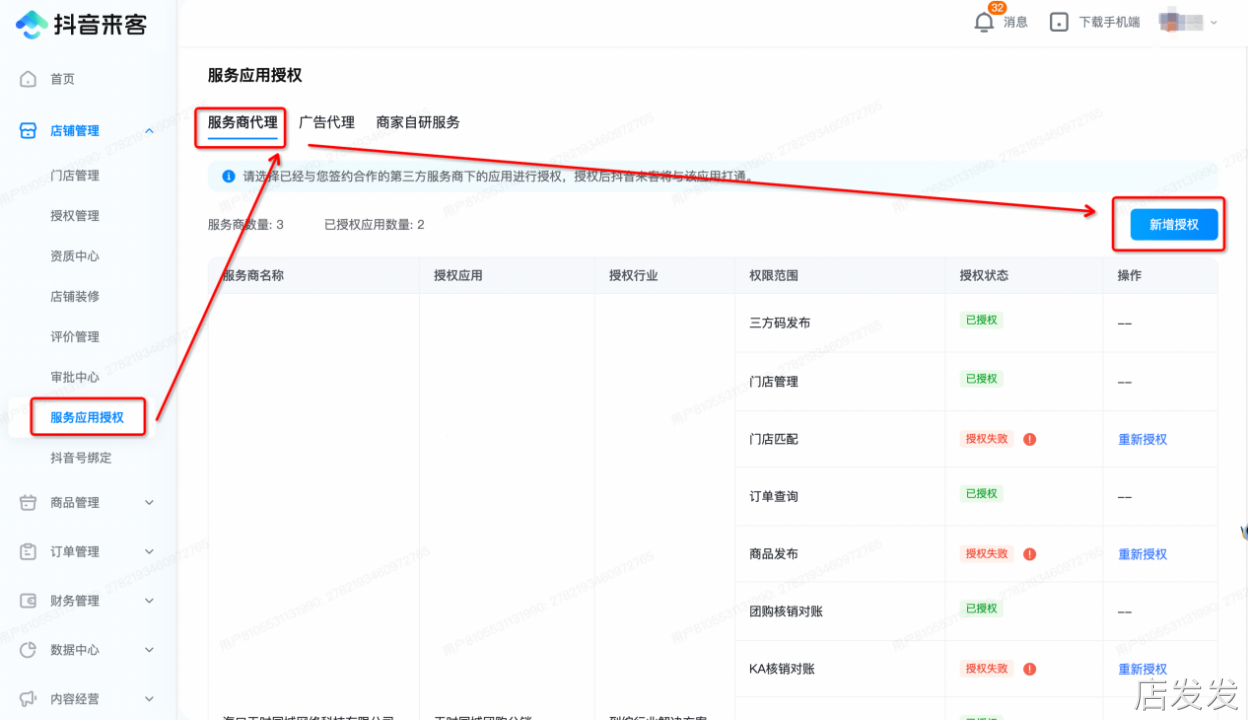The image size is (1248, 720).
Task: Click the 内容经营 megaphone icon
Action: pyautogui.click(x=29, y=699)
